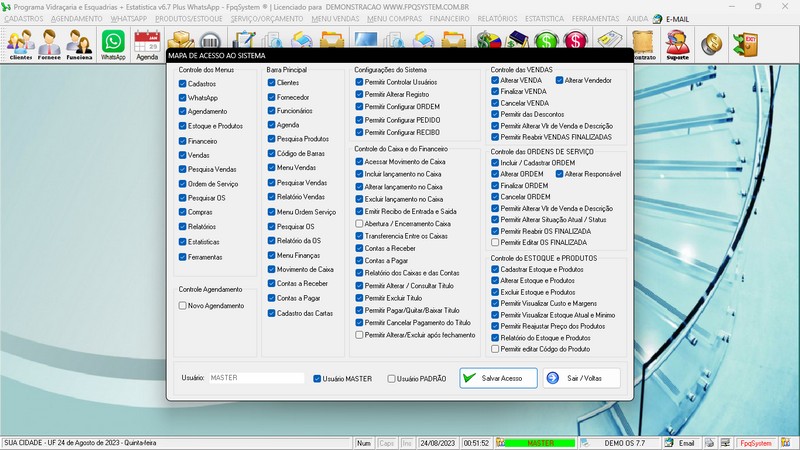Click the gold coin toolbar icon
This screenshot has width=800, height=450.
pos(711,44)
